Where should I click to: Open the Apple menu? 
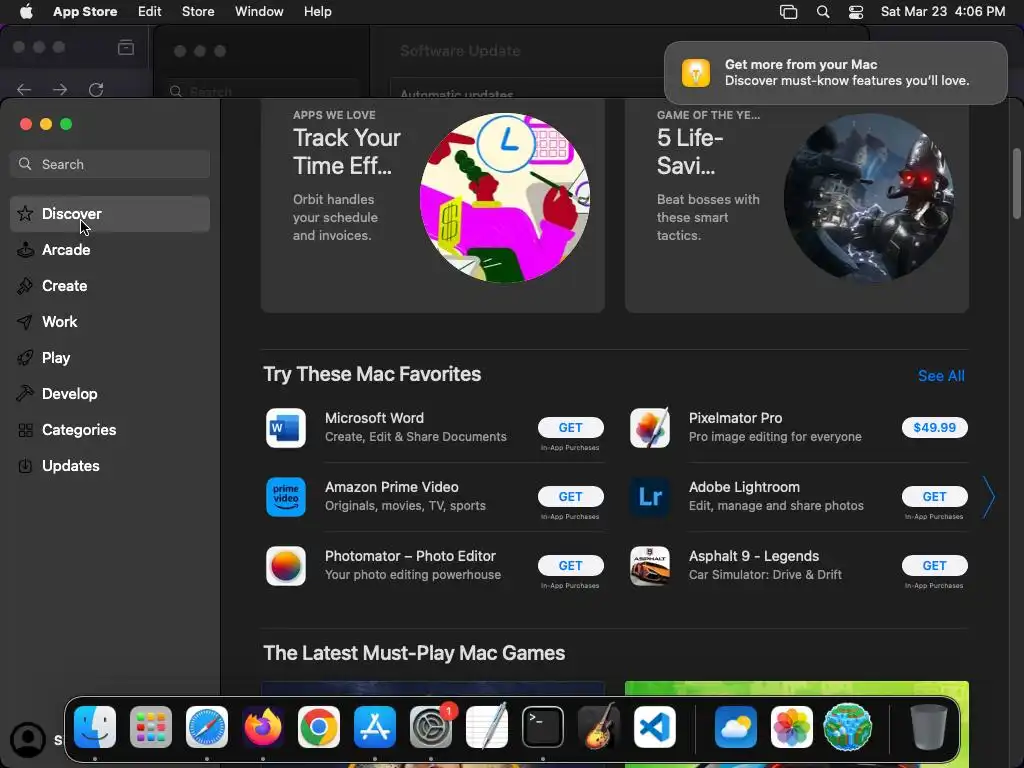[x=26, y=12]
